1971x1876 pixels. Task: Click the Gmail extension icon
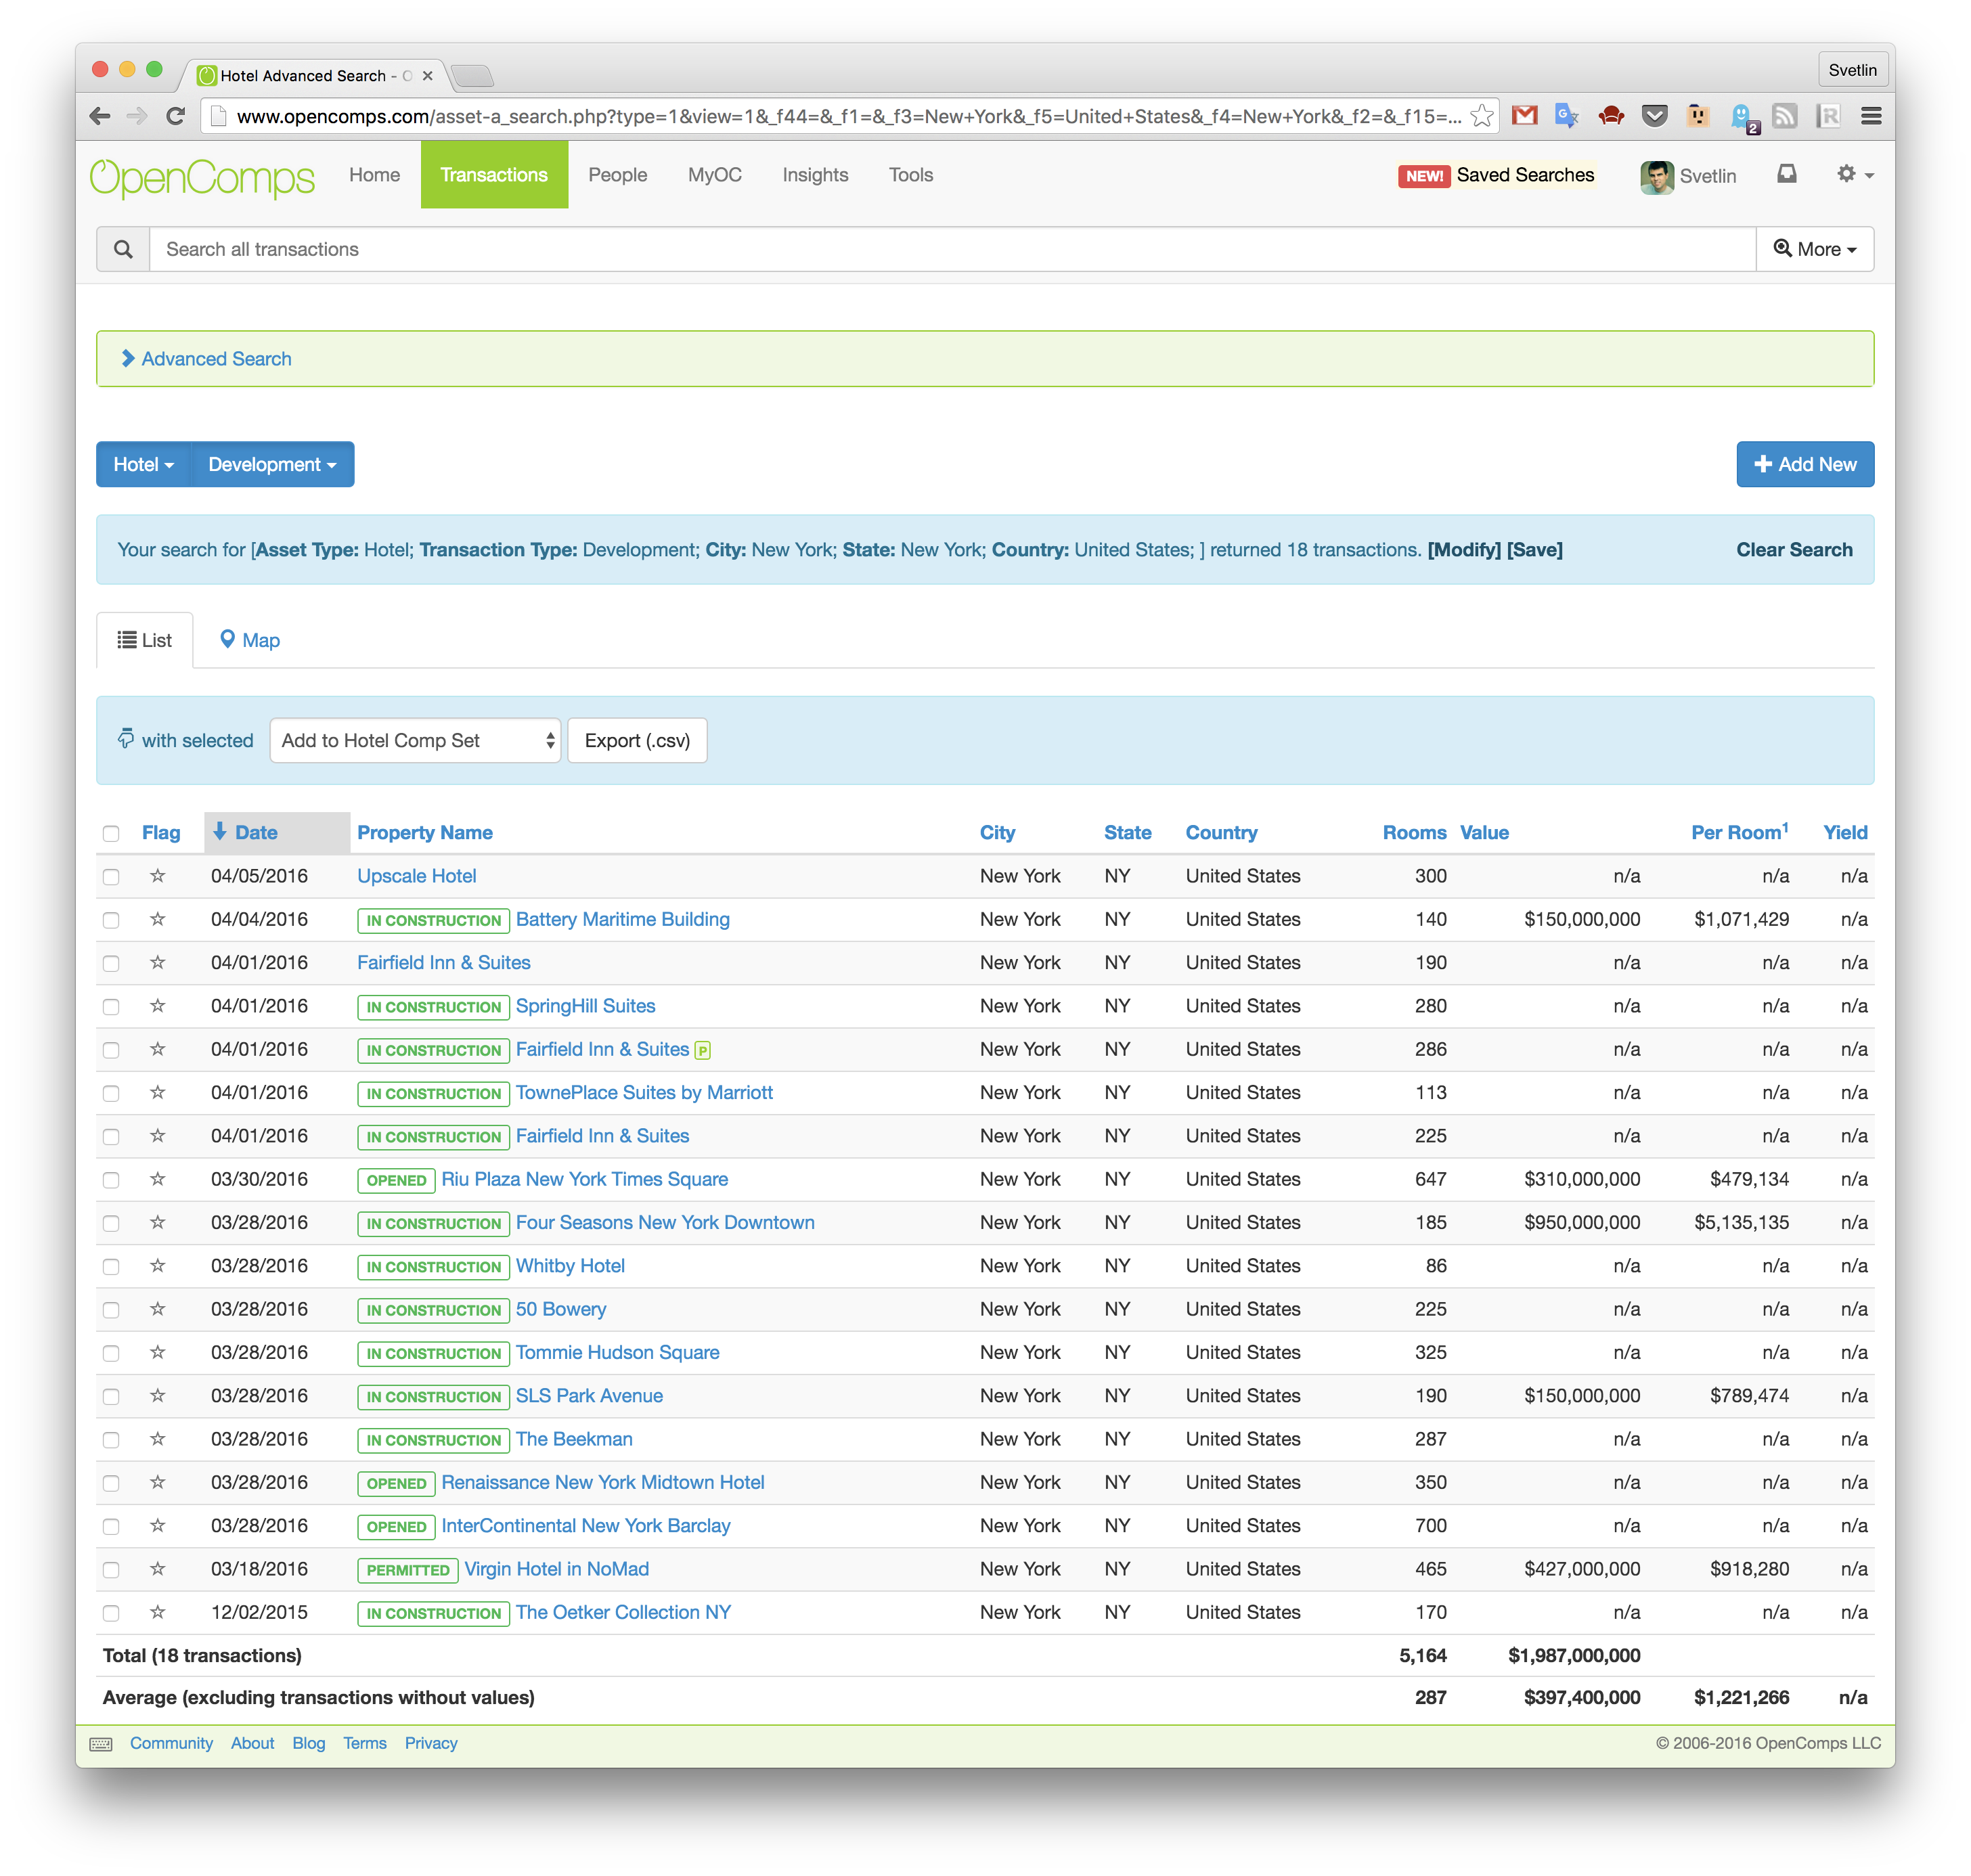[x=1524, y=116]
